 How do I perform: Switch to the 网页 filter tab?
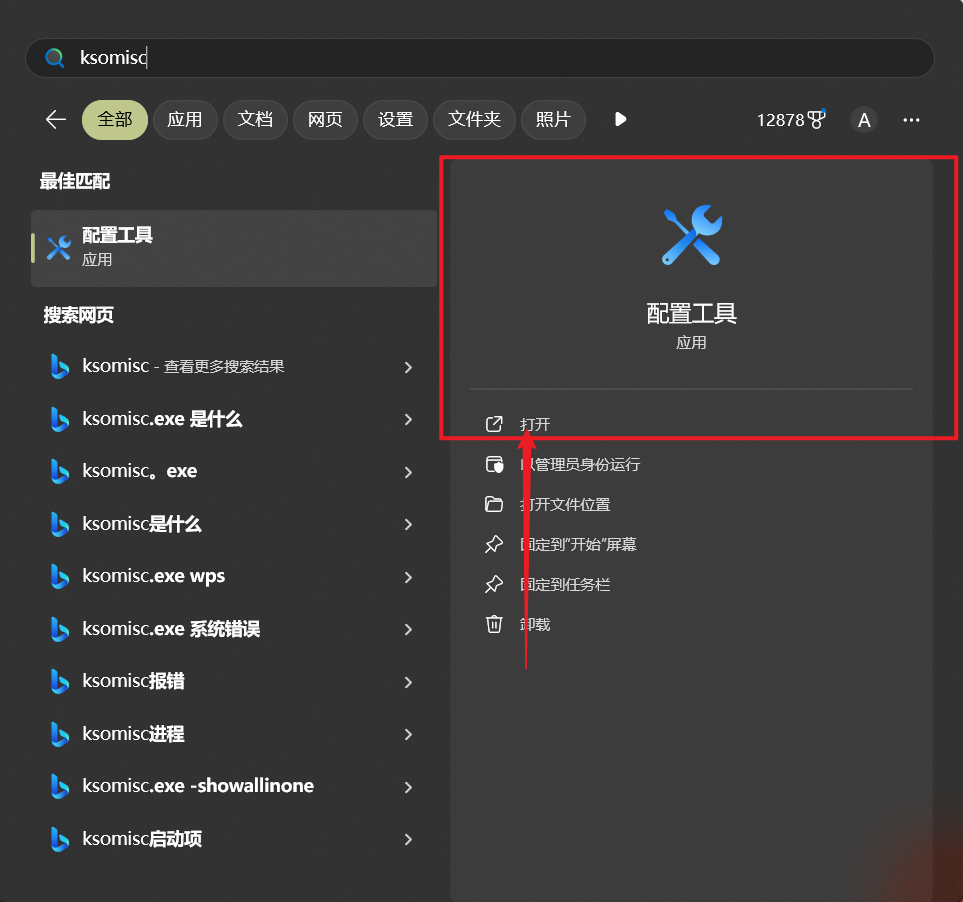point(325,120)
